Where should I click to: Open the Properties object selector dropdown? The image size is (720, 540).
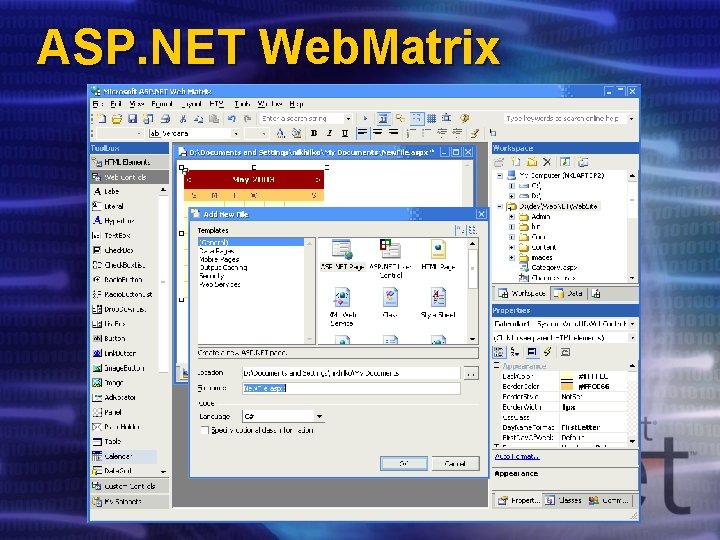[632, 324]
